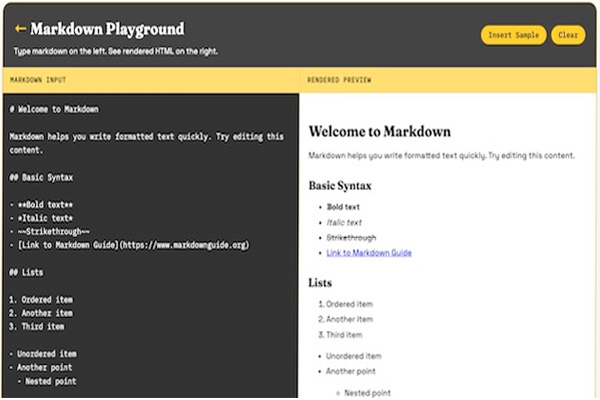Click 'Ordered item' in the preview list

click(x=349, y=304)
